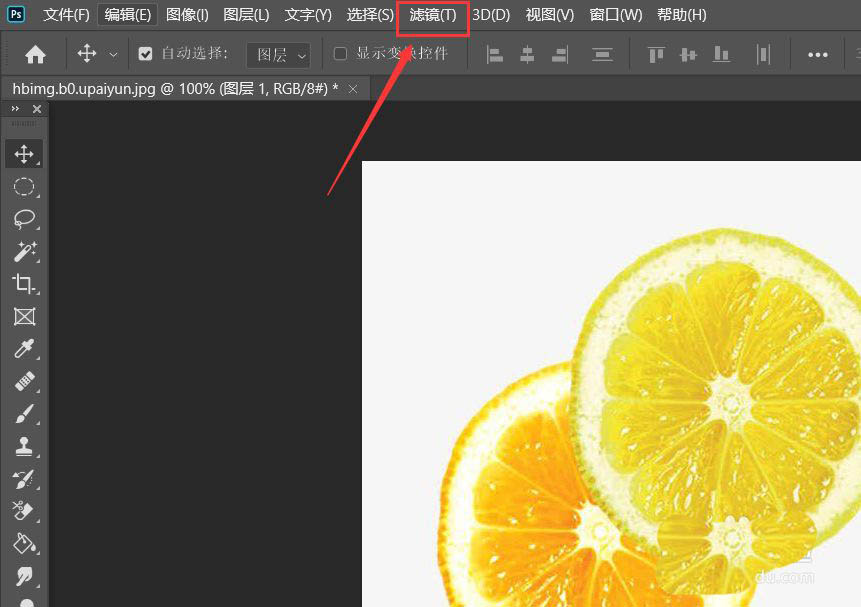The image size is (861, 607).
Task: Align top edges icon
Action: [x=656, y=54]
